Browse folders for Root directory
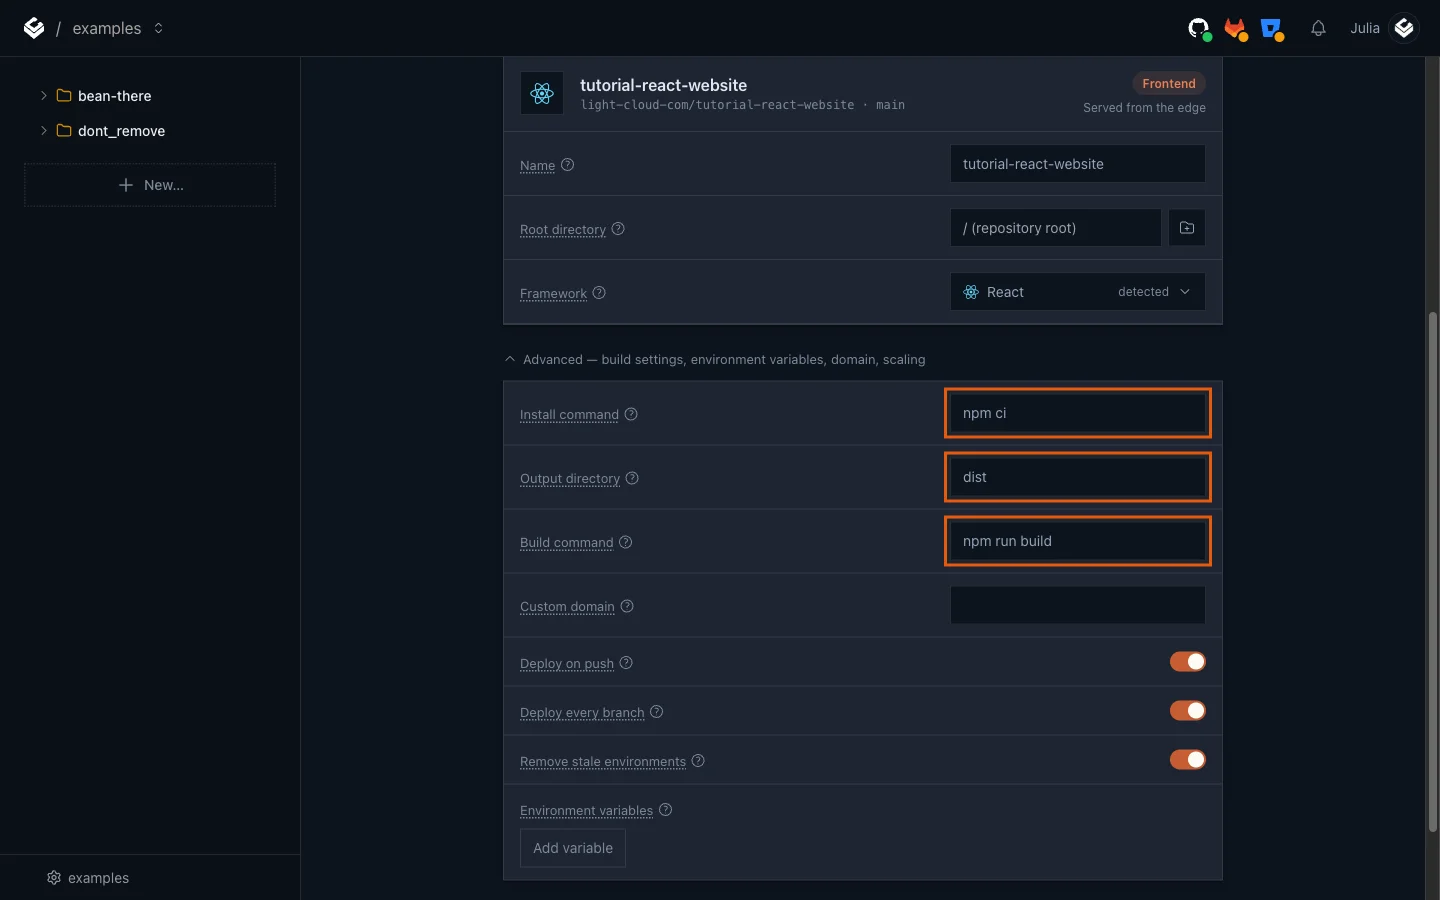 1187,228
